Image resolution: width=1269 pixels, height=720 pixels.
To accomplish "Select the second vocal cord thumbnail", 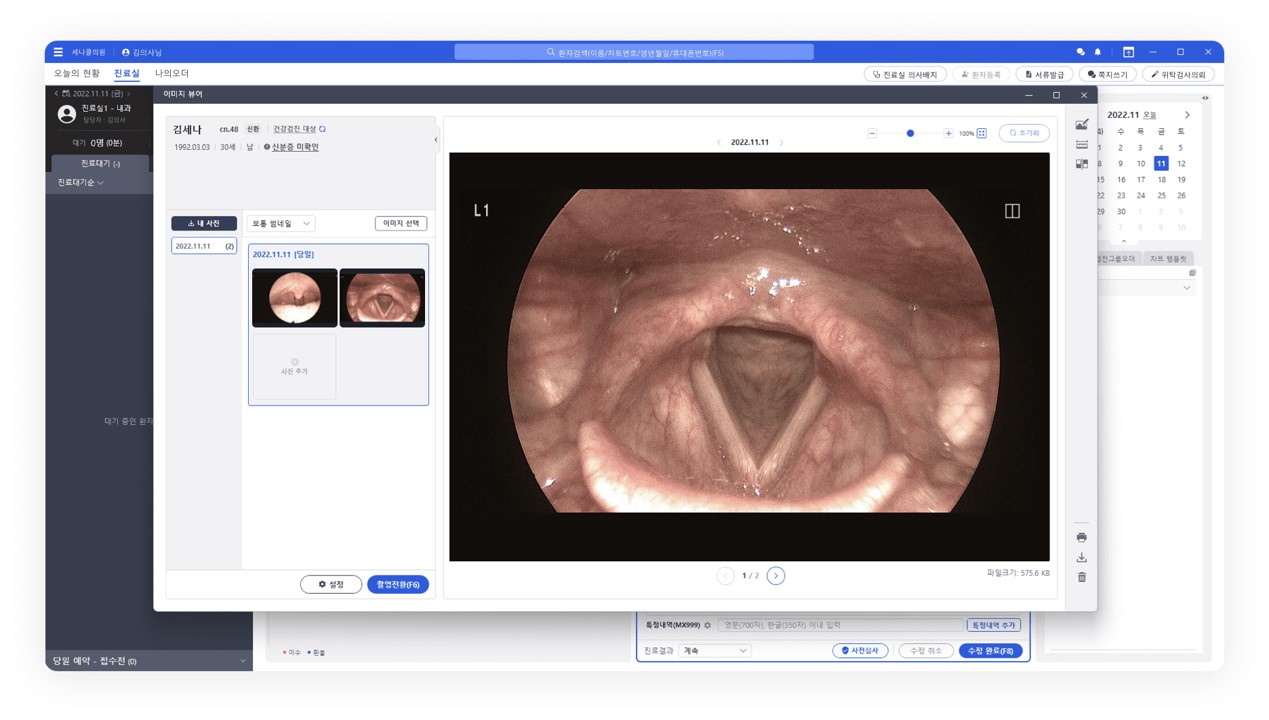I will [382, 298].
